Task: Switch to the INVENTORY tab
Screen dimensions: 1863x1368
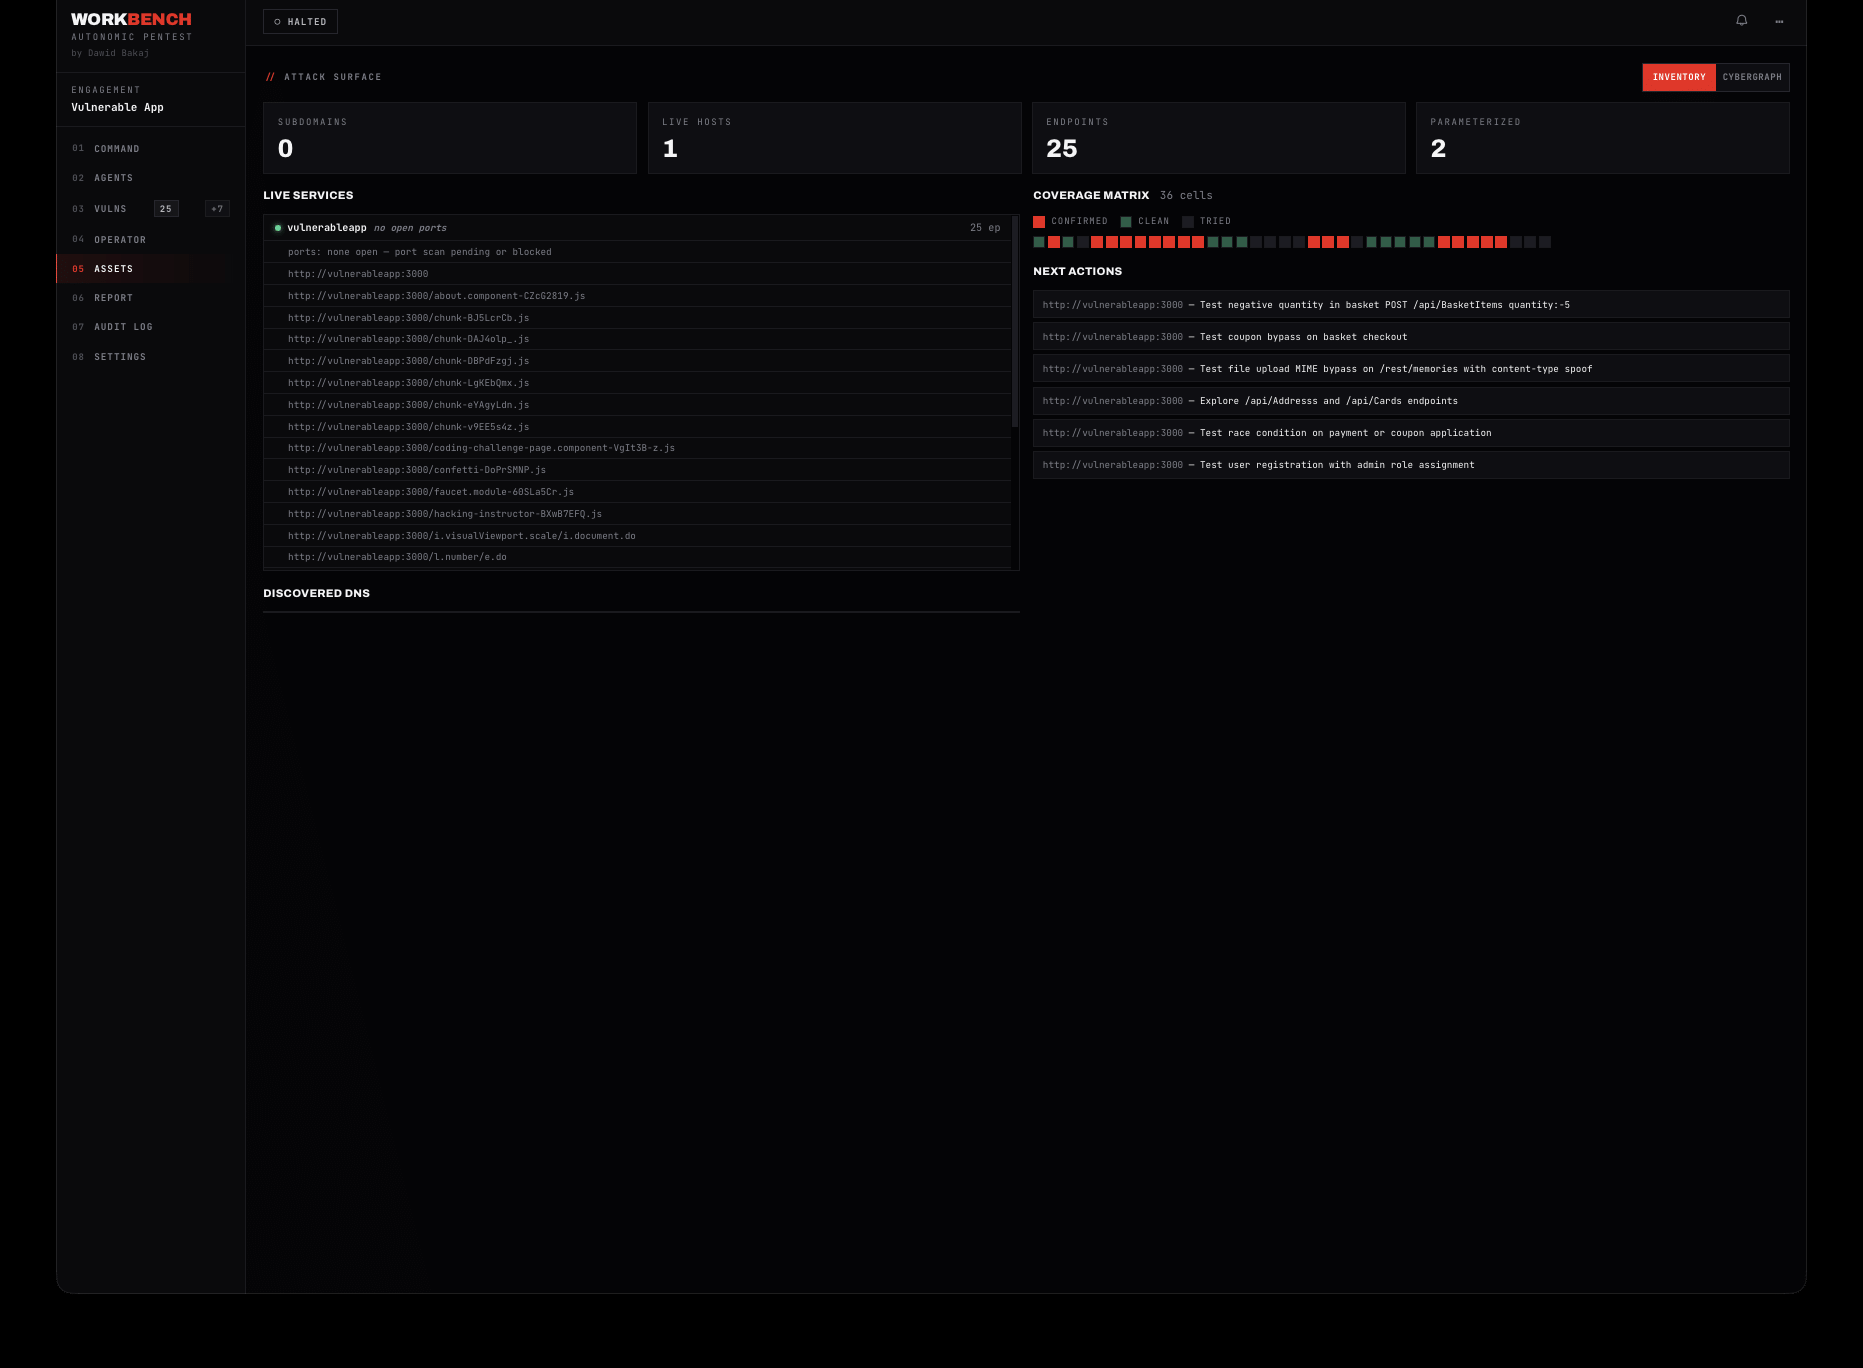Action: (x=1679, y=77)
